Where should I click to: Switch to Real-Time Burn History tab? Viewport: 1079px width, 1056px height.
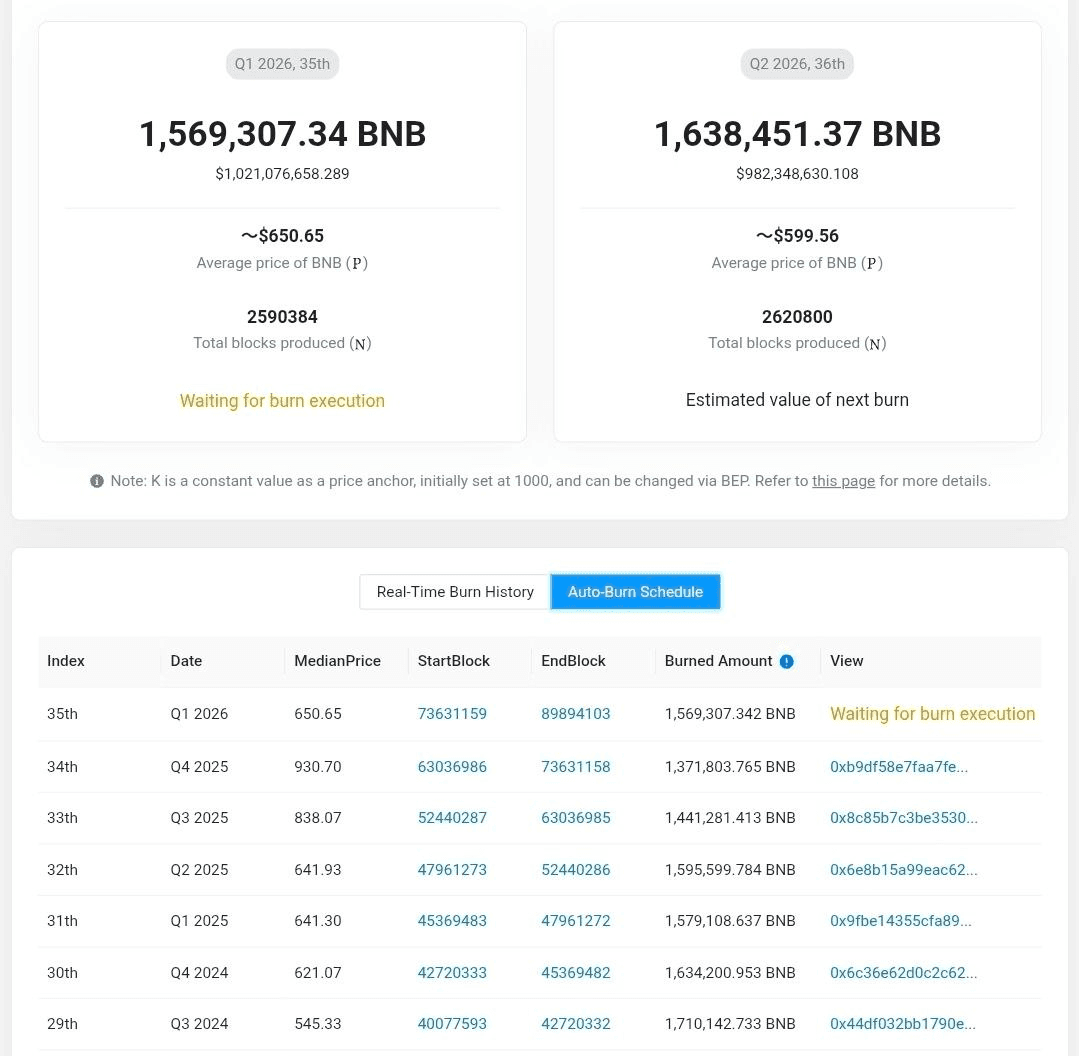coord(455,592)
